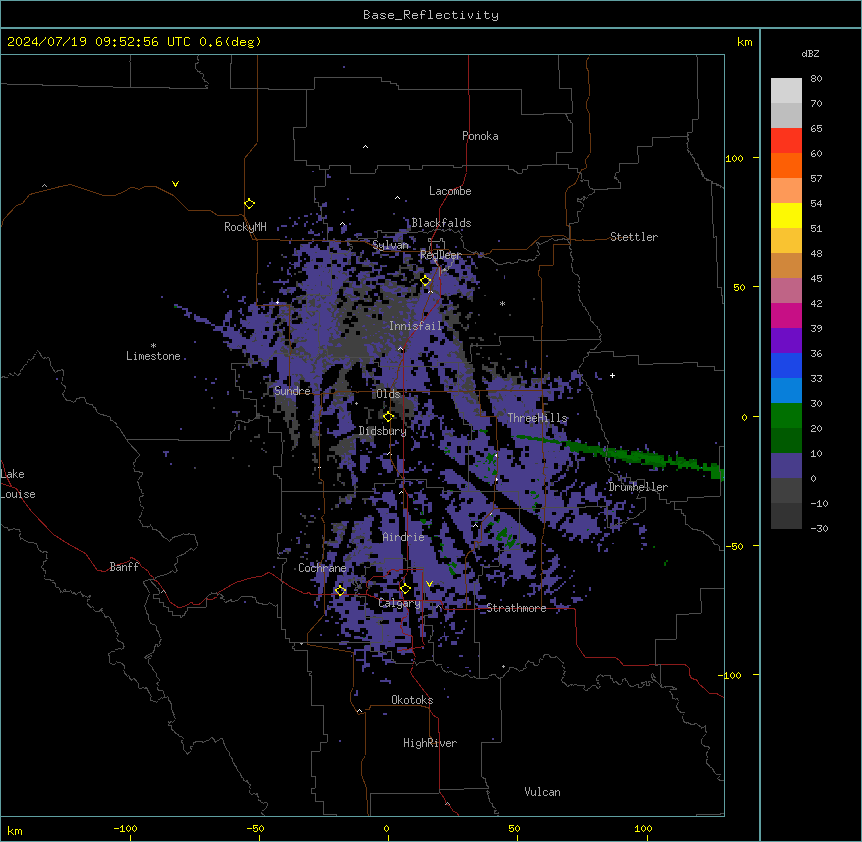The height and width of the screenshot is (842, 862).
Task: Click the RockyMH label
Action: pos(245,227)
